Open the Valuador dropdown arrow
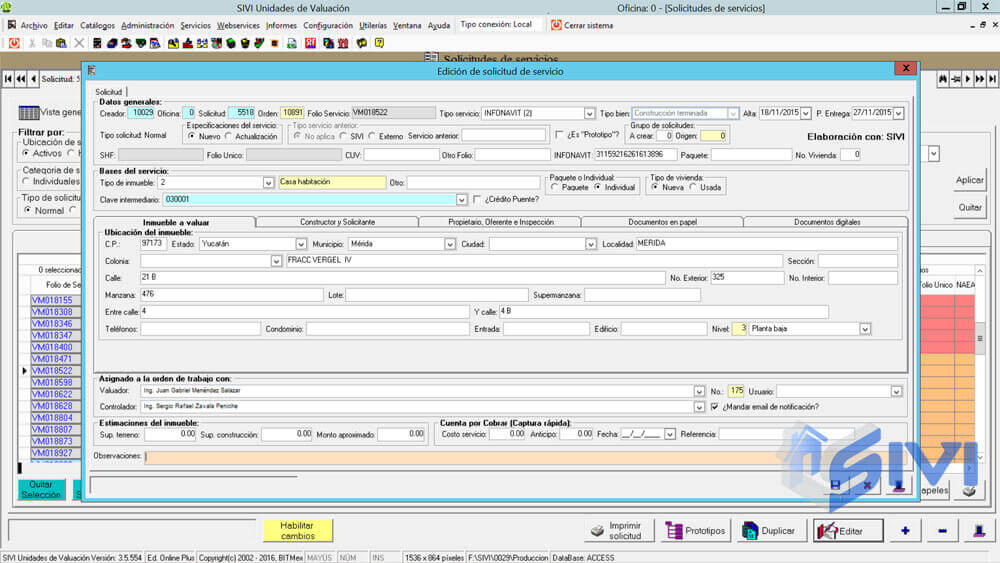 (x=699, y=391)
